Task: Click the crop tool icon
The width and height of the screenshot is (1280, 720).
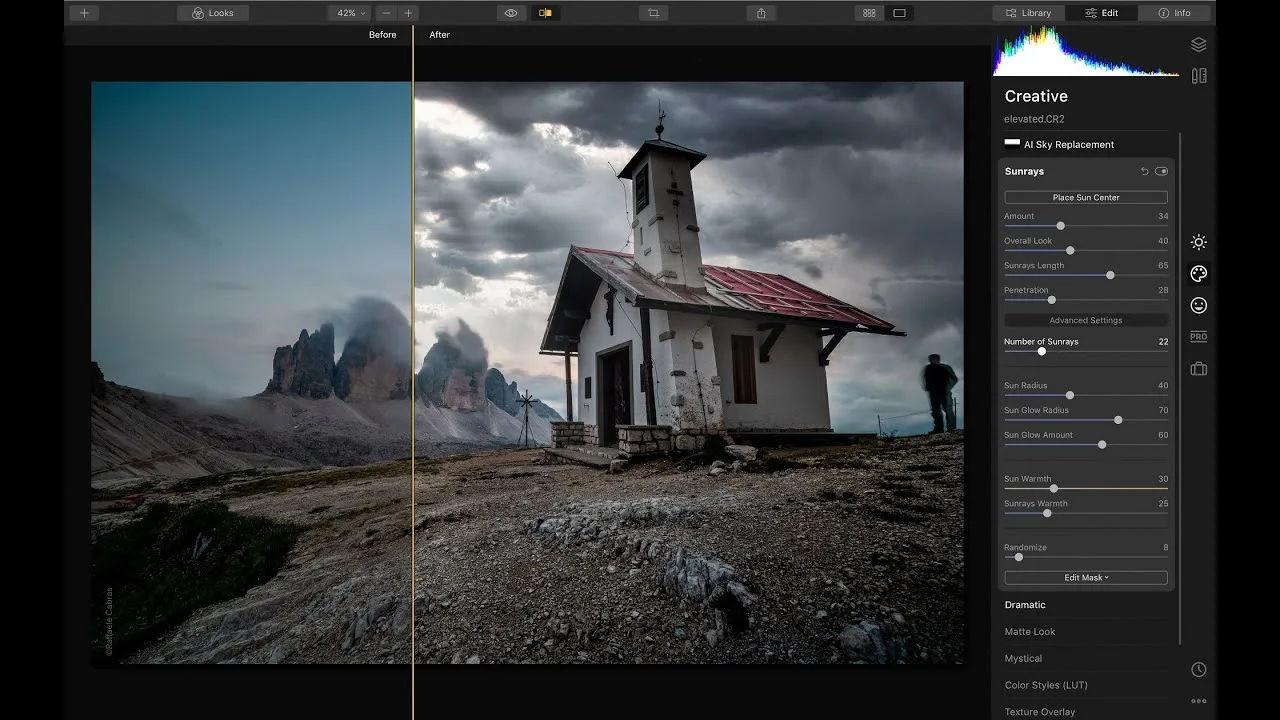Action: [x=653, y=13]
